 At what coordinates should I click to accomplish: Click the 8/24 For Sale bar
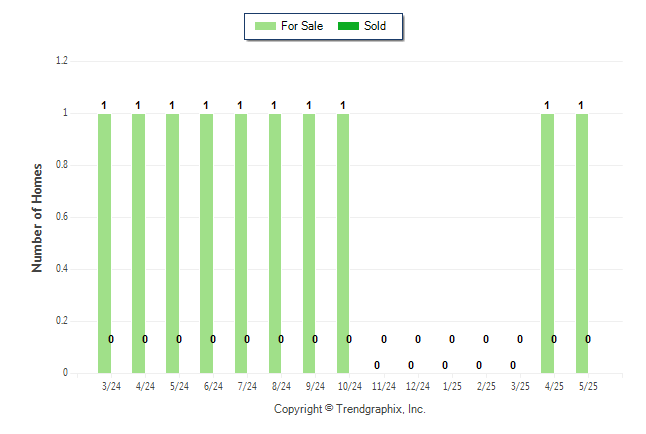pyautogui.click(x=275, y=244)
